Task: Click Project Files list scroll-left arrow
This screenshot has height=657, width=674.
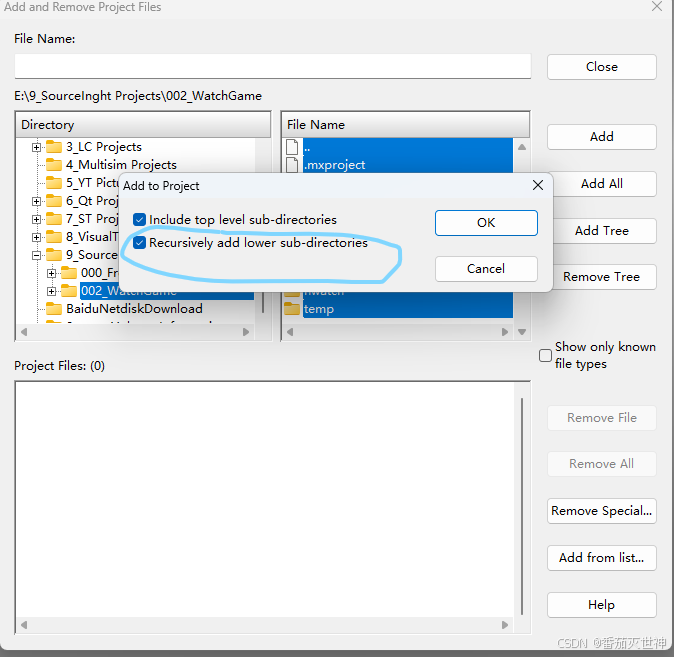Action: [24, 625]
